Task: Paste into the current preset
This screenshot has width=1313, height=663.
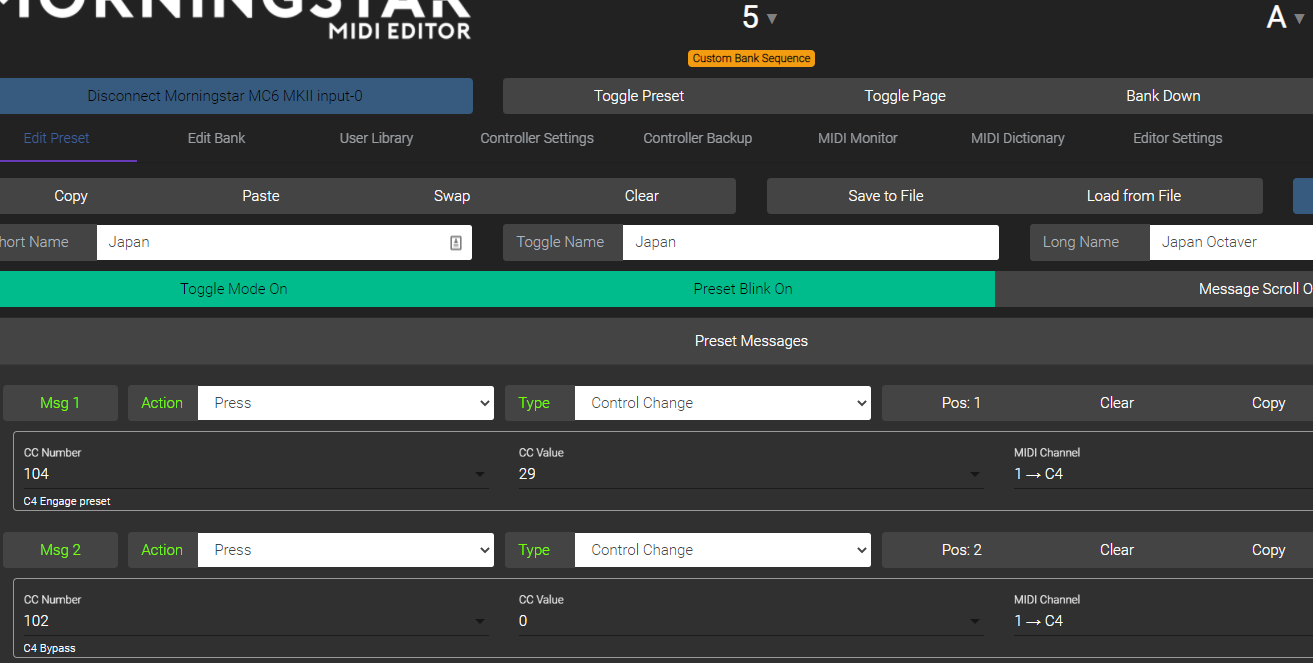Action: click(261, 196)
